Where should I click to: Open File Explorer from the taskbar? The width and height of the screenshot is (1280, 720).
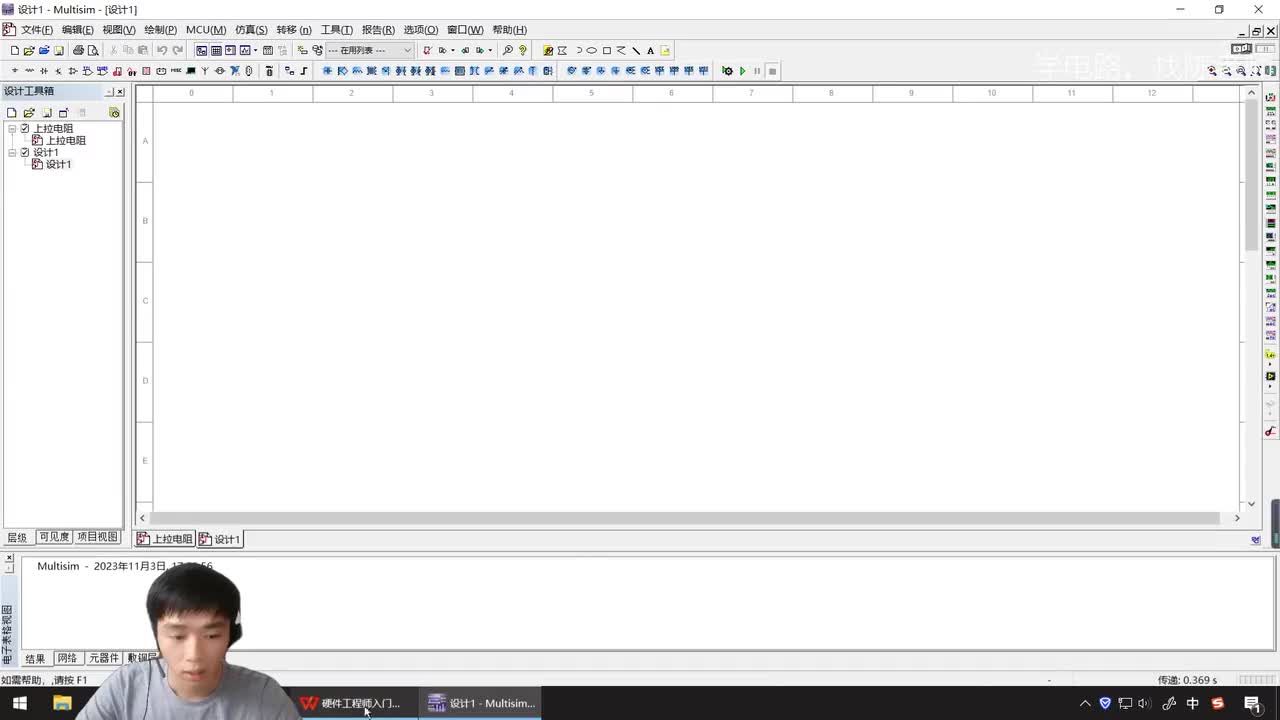coord(62,703)
